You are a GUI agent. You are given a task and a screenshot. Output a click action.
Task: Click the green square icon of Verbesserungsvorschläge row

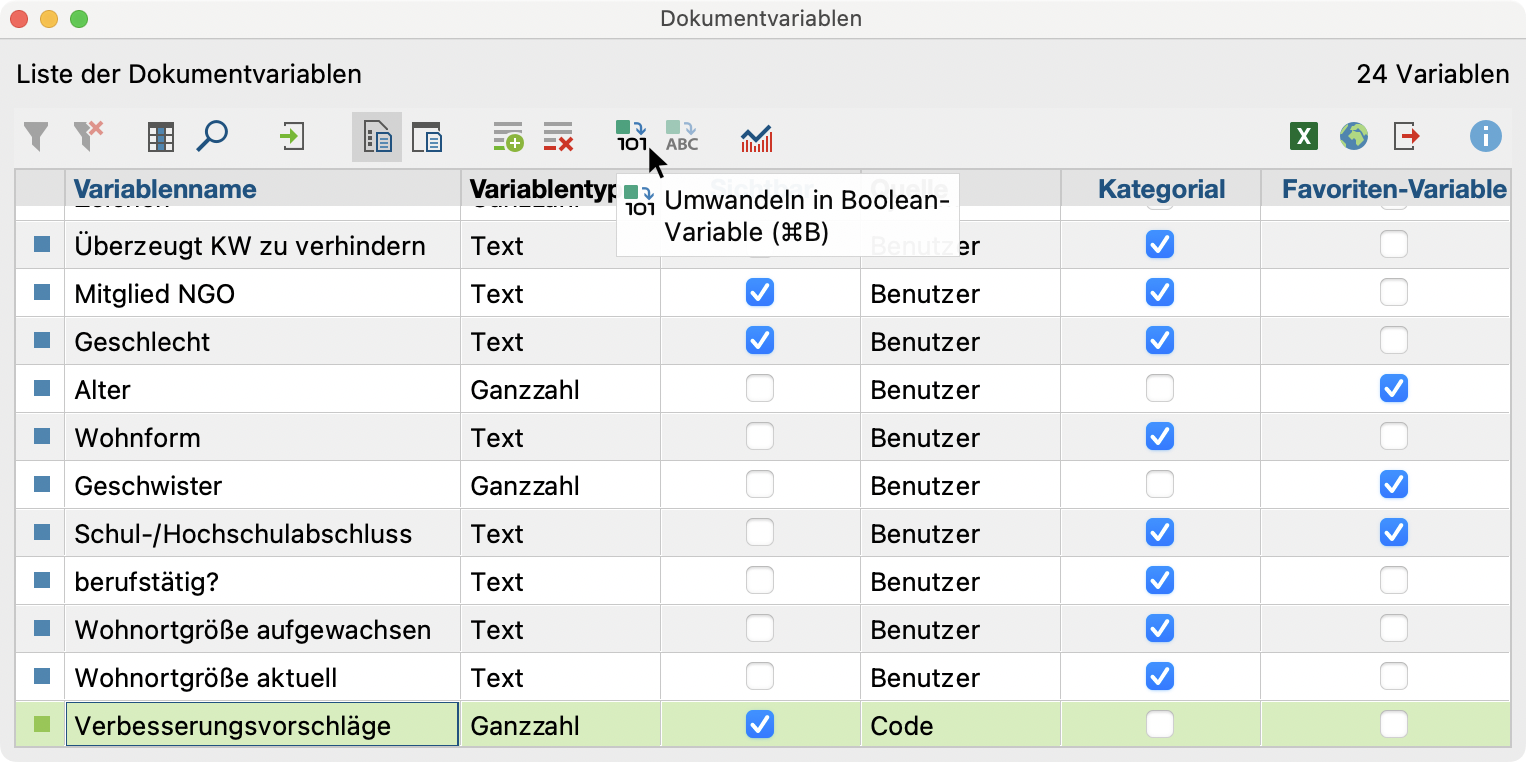click(42, 724)
